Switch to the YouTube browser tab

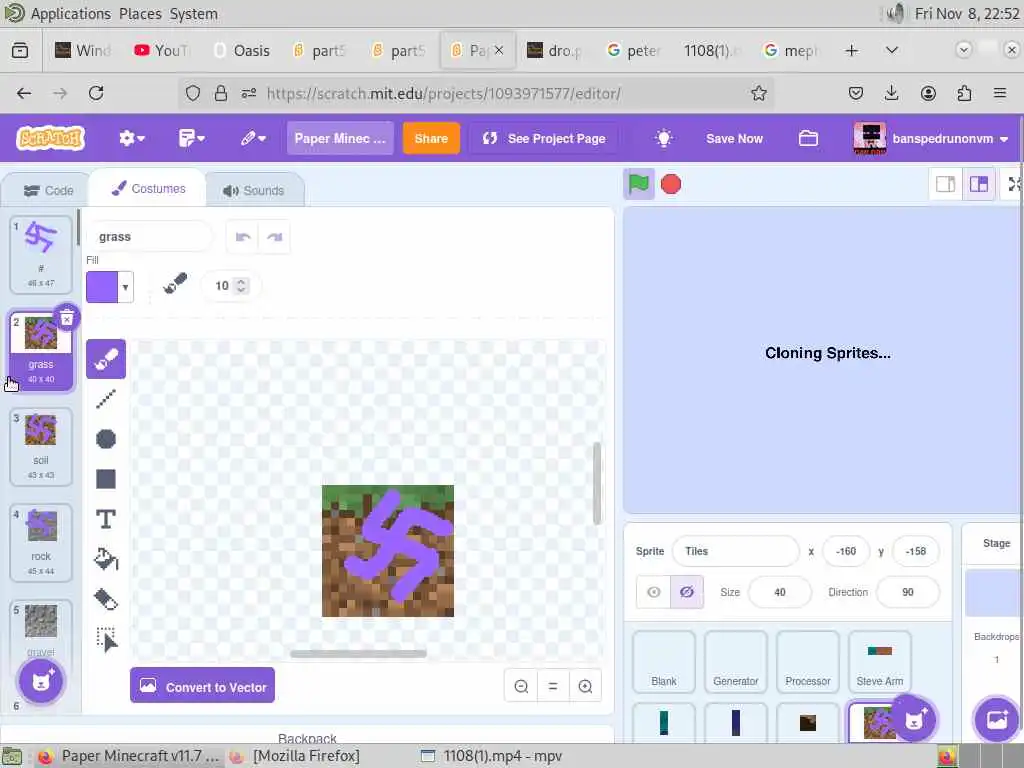pos(162,50)
